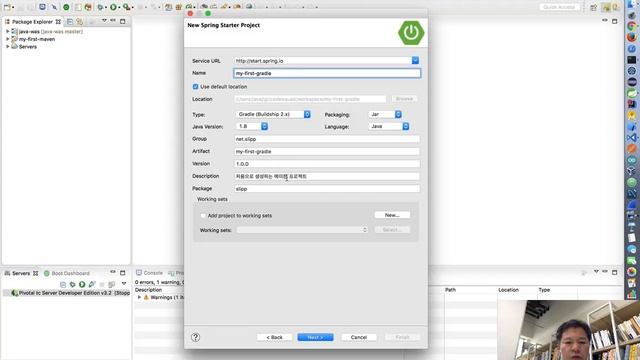Click the Version field 1.0.0
This screenshot has width=640, height=360.
327,164
